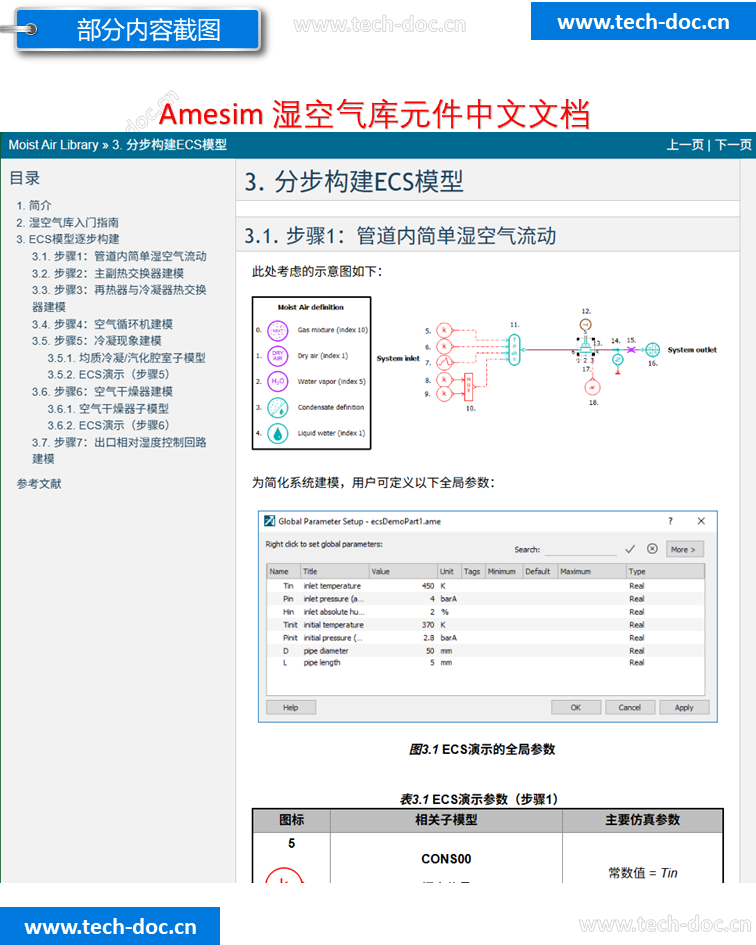The image size is (756, 945).
Task: Select the sensor component number 14
Action: tap(617, 360)
